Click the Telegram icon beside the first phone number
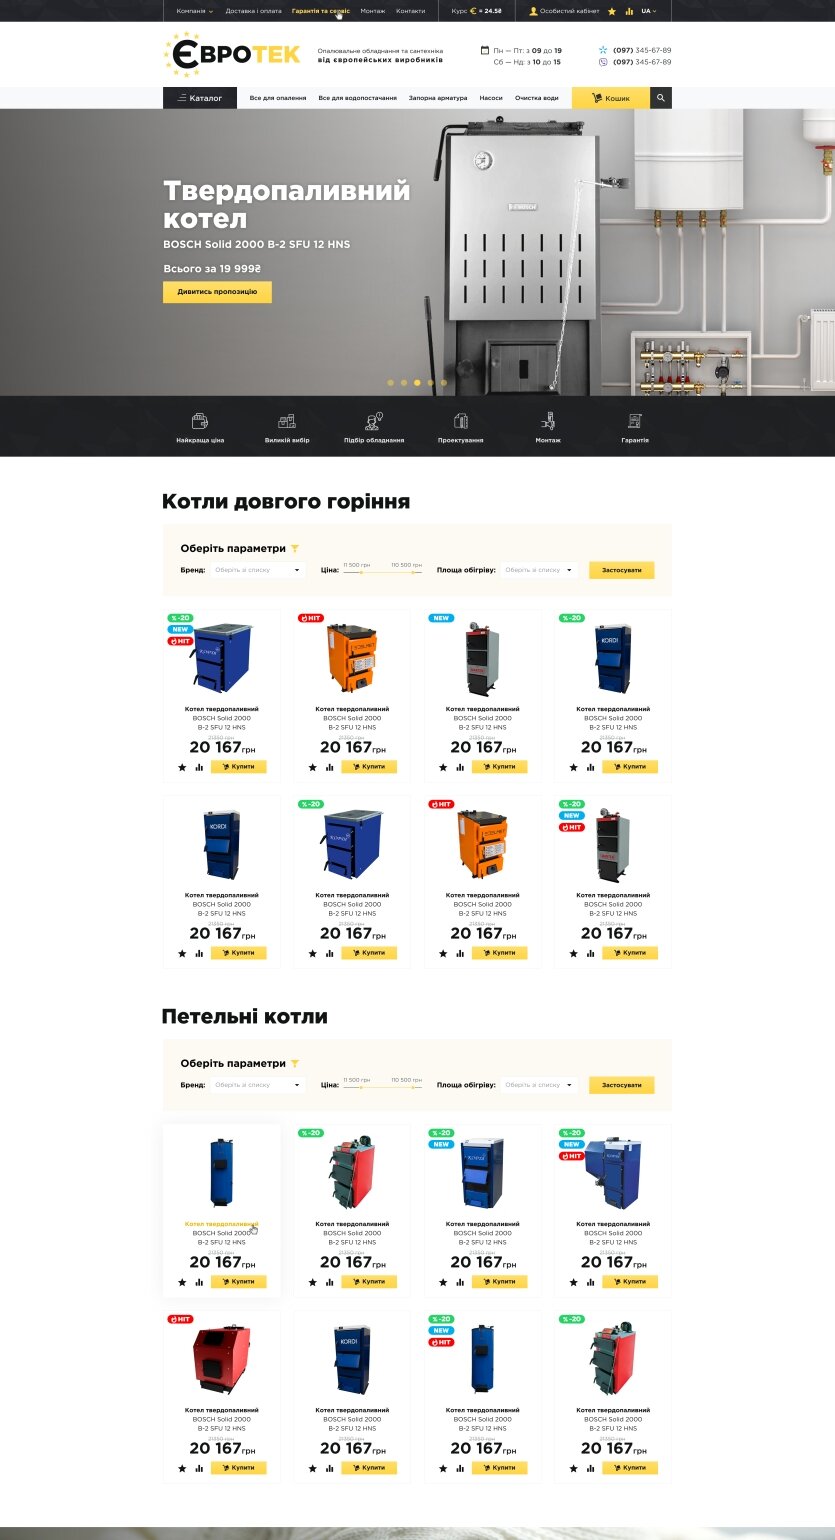Viewport: 835px width, 1540px height. 603,49
